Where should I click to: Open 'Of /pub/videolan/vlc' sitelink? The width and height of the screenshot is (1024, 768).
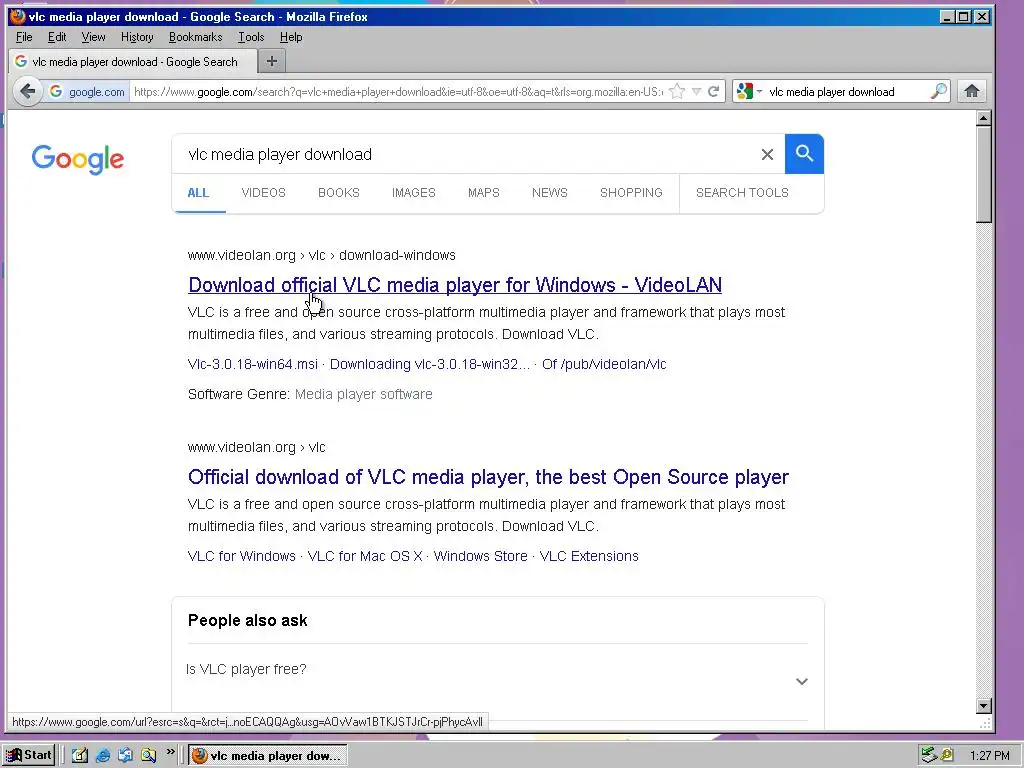pyautogui.click(x=604, y=364)
